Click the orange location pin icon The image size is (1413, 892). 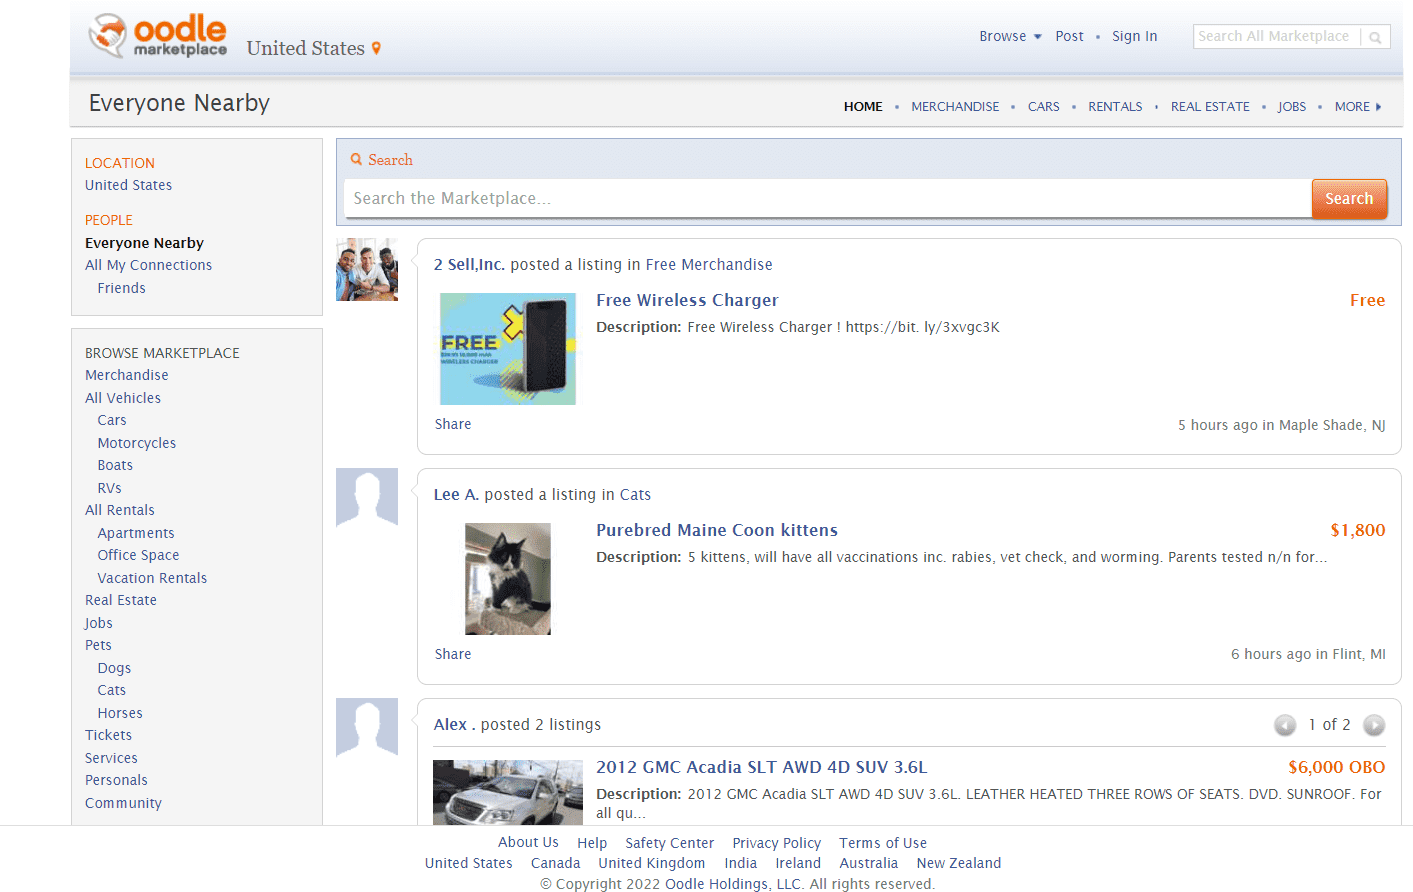376,48
